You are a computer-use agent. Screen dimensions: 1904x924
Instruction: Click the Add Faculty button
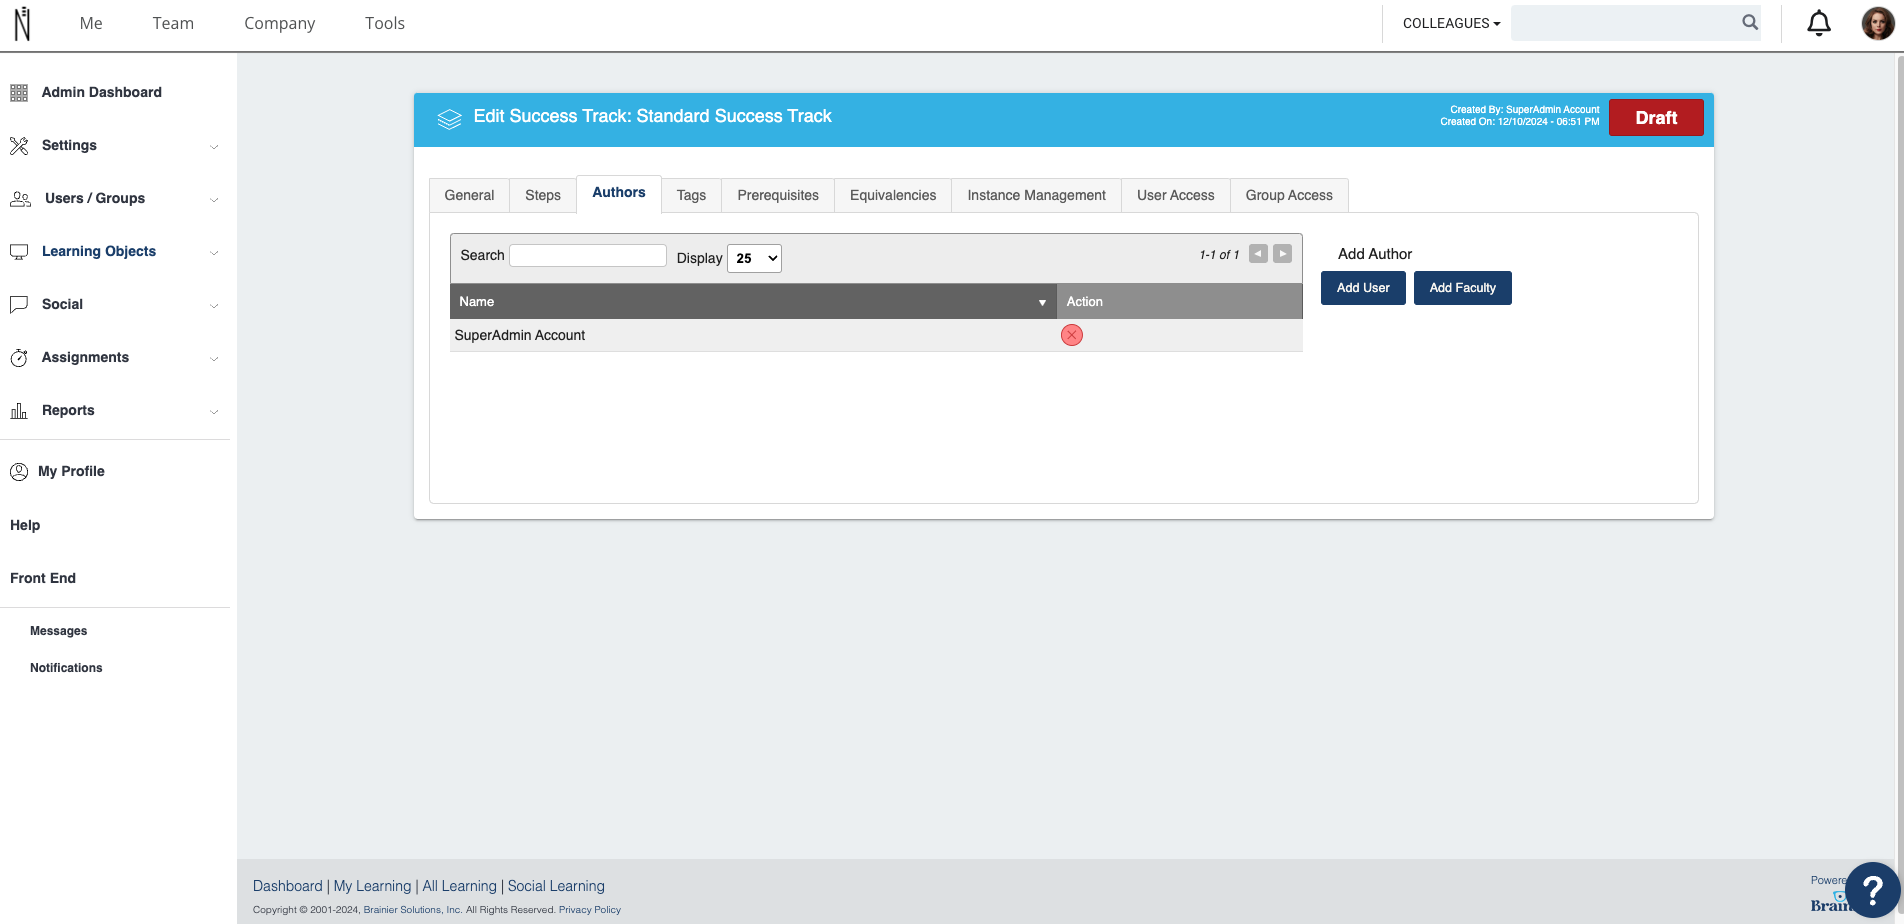click(x=1463, y=288)
